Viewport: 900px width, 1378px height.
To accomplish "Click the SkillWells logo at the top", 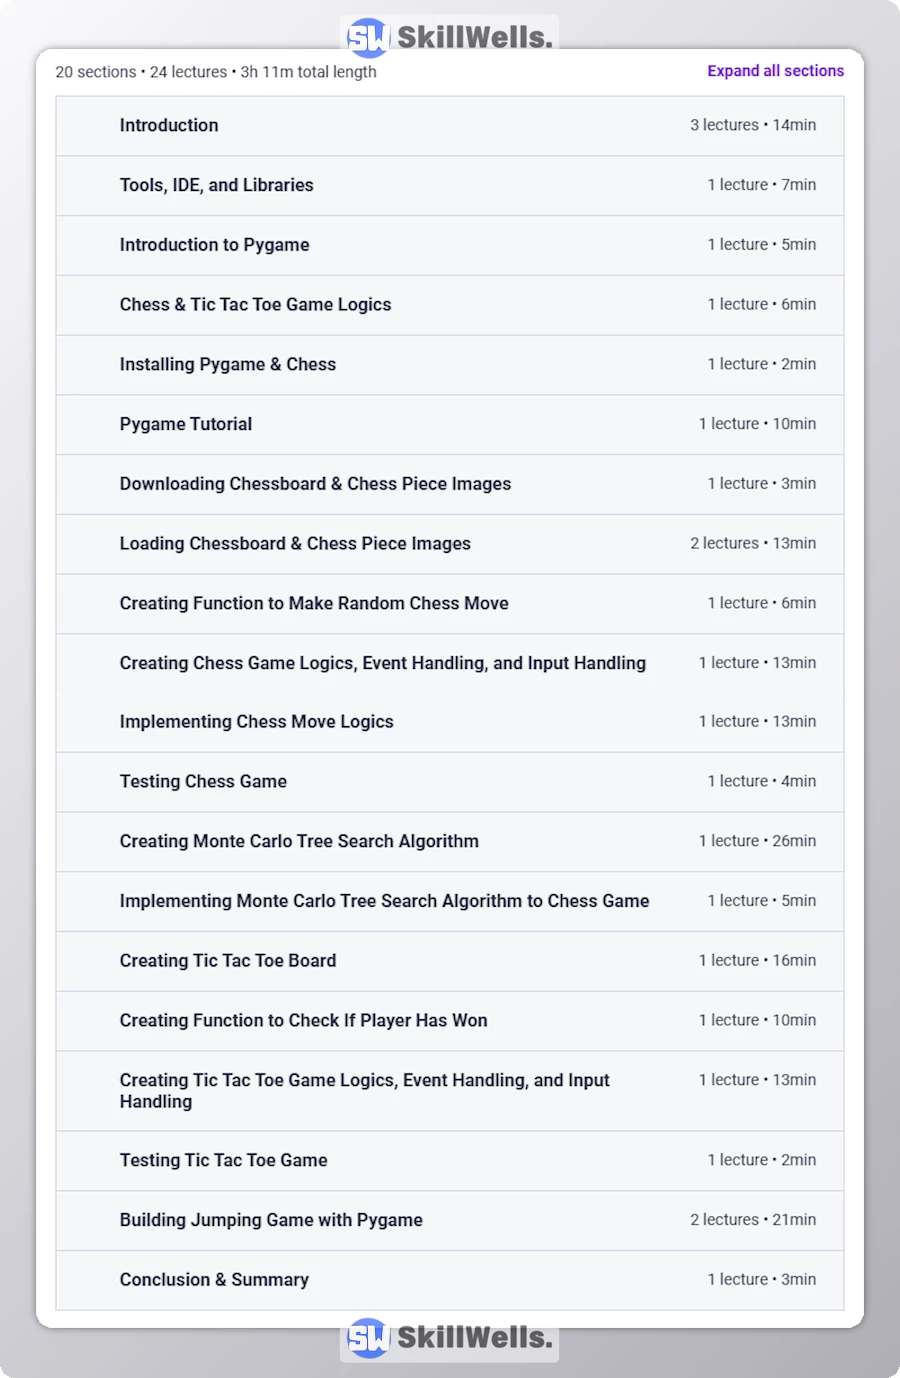I will (x=449, y=37).
